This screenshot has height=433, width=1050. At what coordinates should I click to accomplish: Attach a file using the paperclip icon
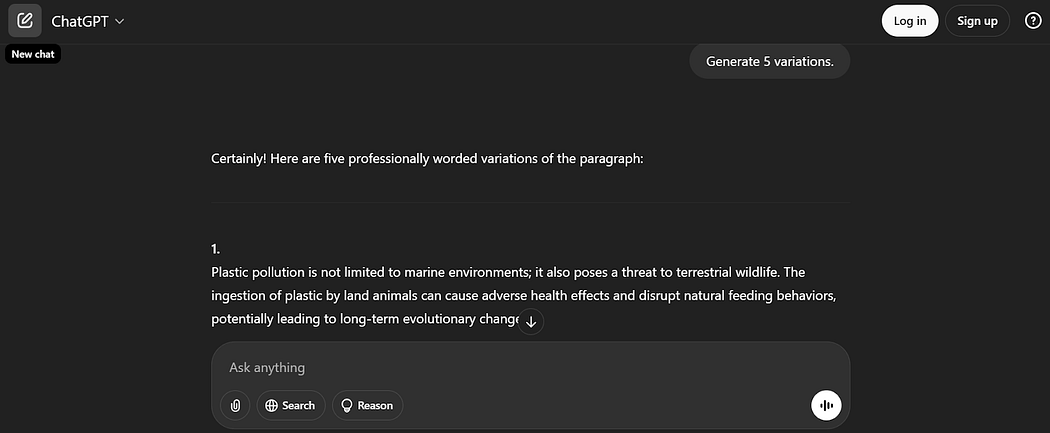235,406
